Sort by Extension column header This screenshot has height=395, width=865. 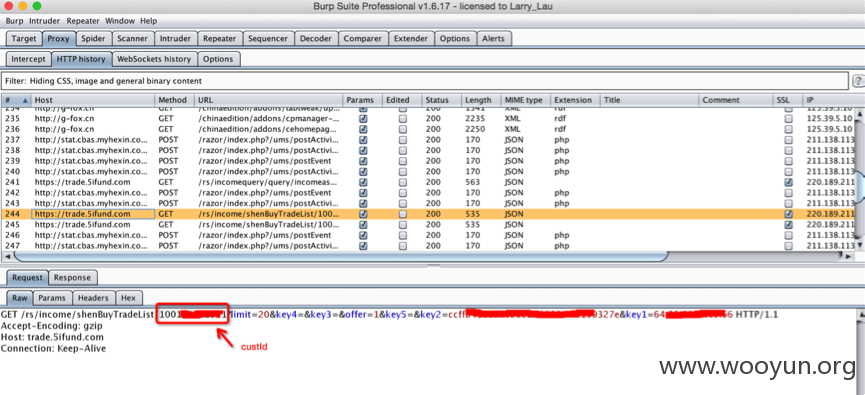point(575,100)
